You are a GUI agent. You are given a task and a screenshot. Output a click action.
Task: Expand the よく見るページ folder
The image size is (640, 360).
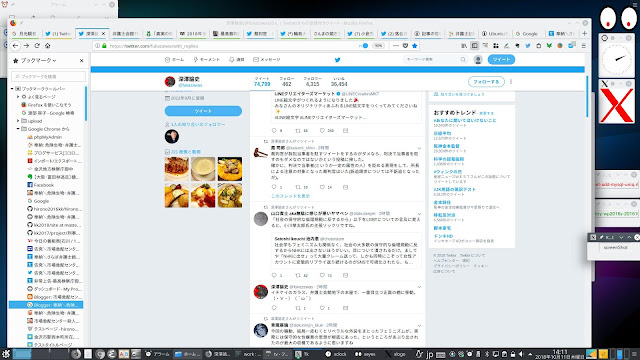(x=18, y=97)
